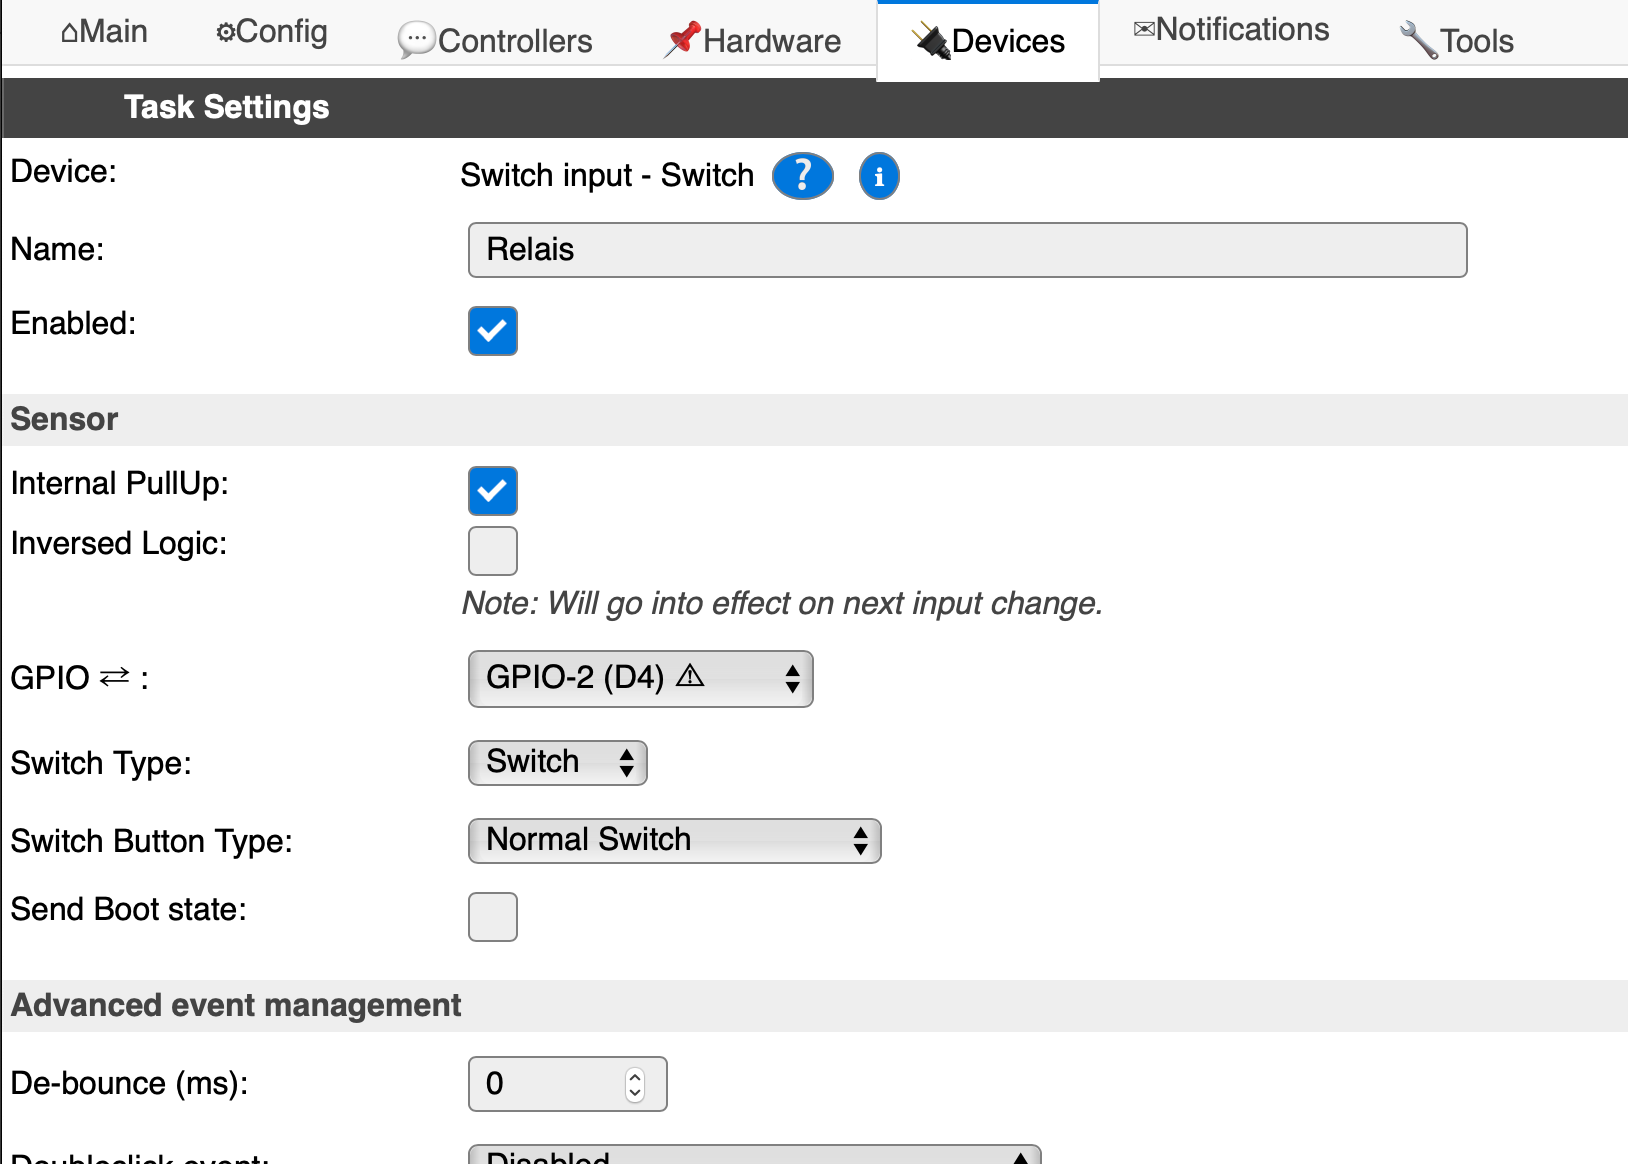This screenshot has width=1628, height=1164.
Task: Click the Sensor section heading
Action: click(x=65, y=419)
